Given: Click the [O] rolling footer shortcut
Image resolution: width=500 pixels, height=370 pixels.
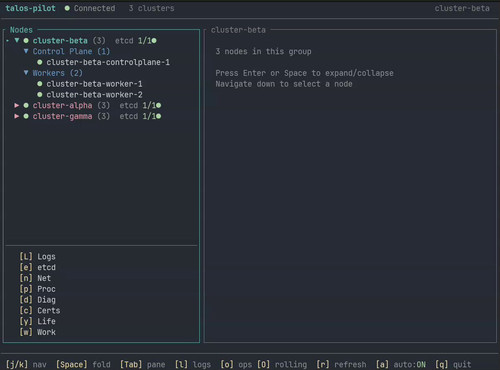Looking at the screenshot, I should pos(282,364).
